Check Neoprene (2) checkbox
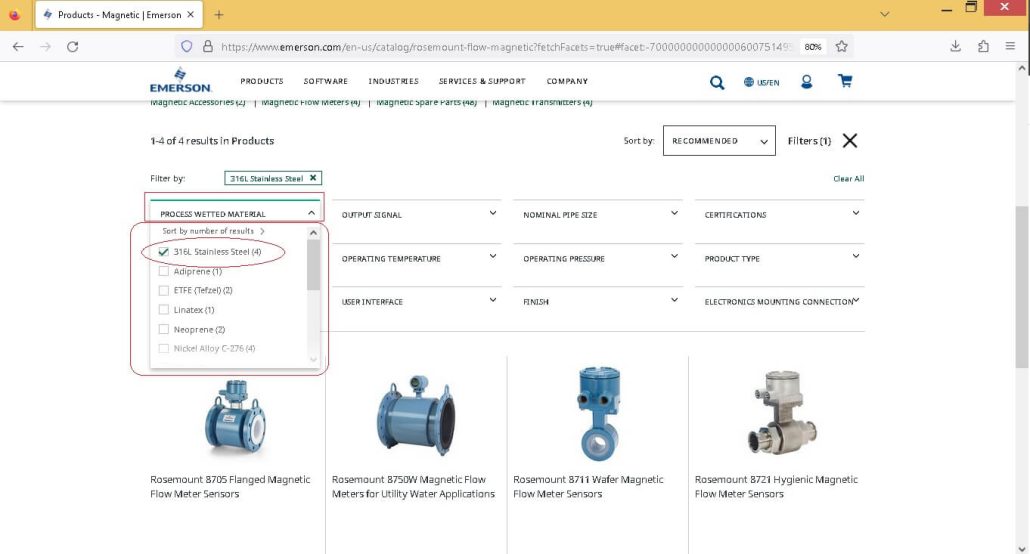 click(x=164, y=329)
